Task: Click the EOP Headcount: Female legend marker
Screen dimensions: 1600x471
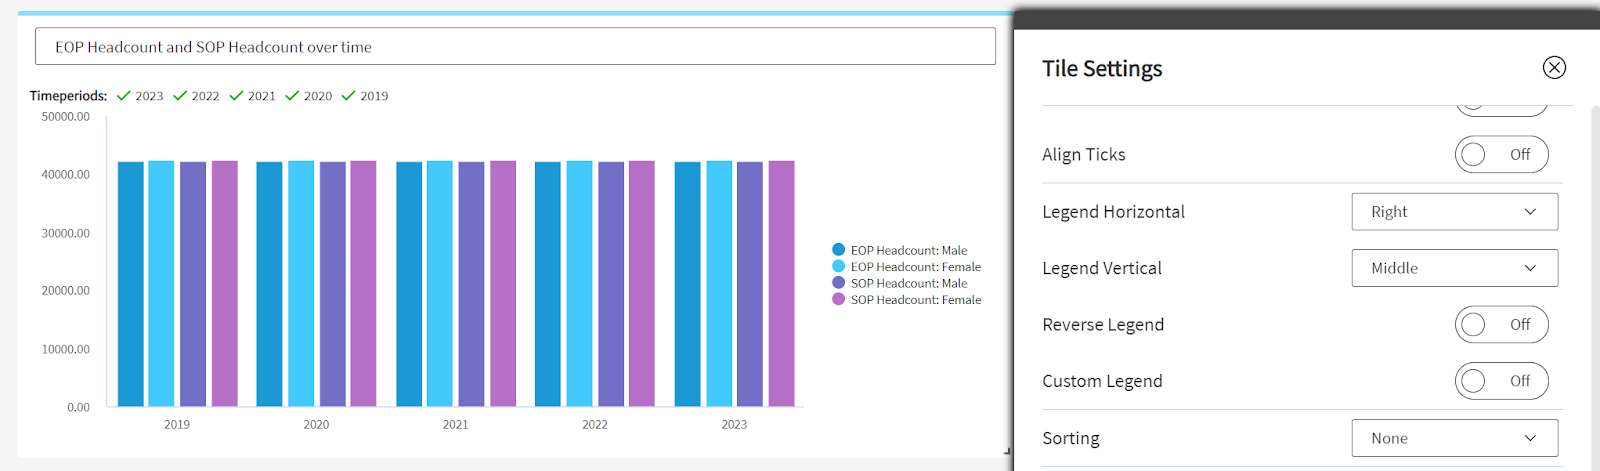Action: (838, 267)
